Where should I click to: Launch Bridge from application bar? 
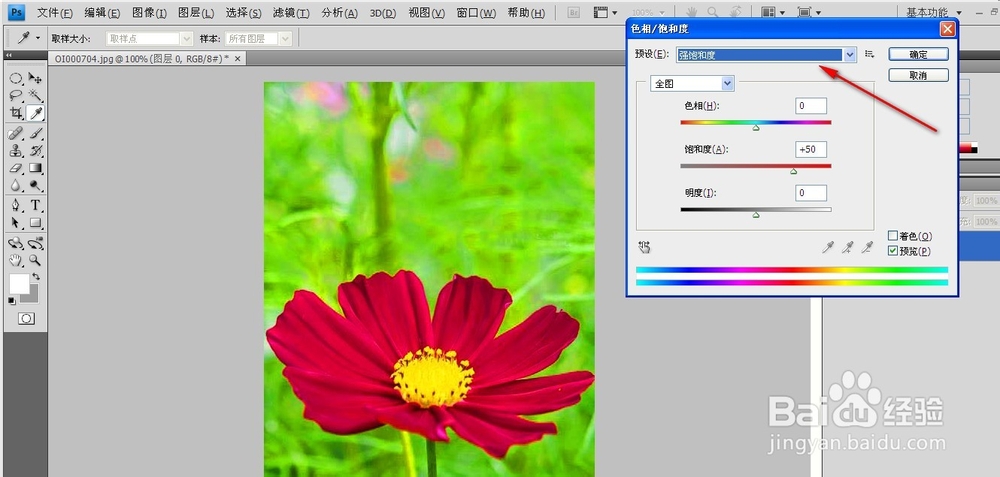click(x=573, y=12)
